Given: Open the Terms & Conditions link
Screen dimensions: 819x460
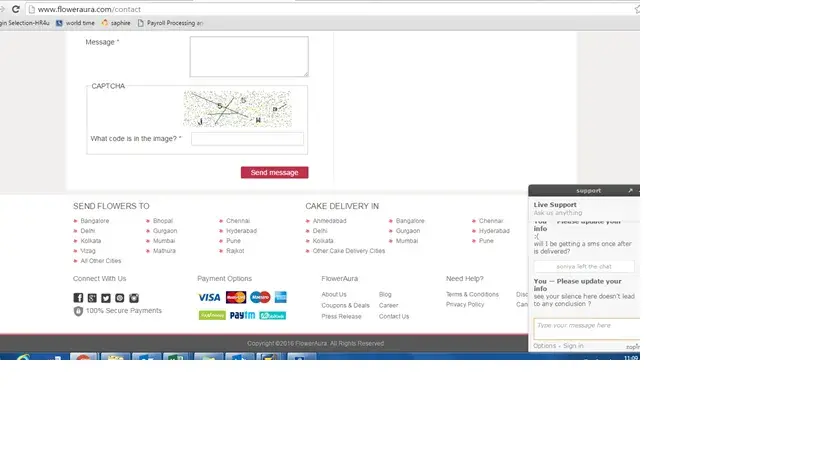Looking at the screenshot, I should click(472, 294).
